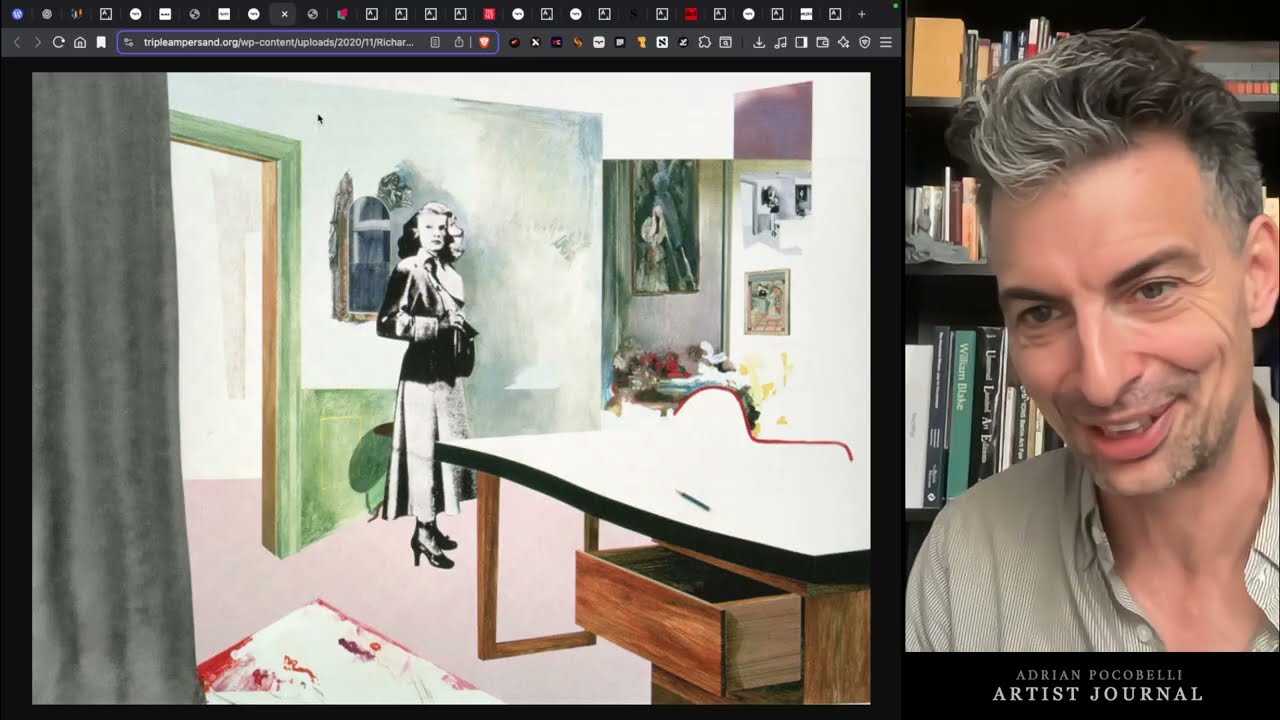Switch to the gear-flower icon tab
1280x720 pixels.
click(x=47, y=14)
